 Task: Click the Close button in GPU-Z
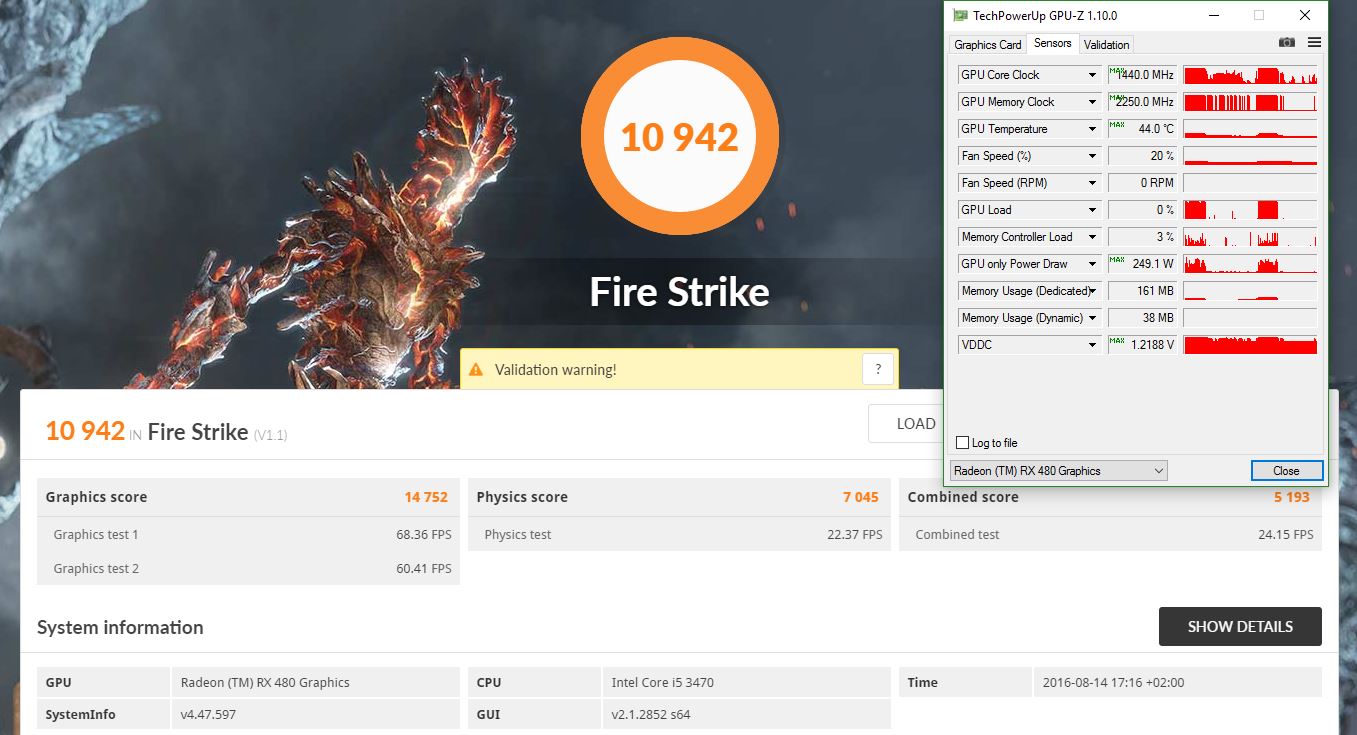point(1286,470)
